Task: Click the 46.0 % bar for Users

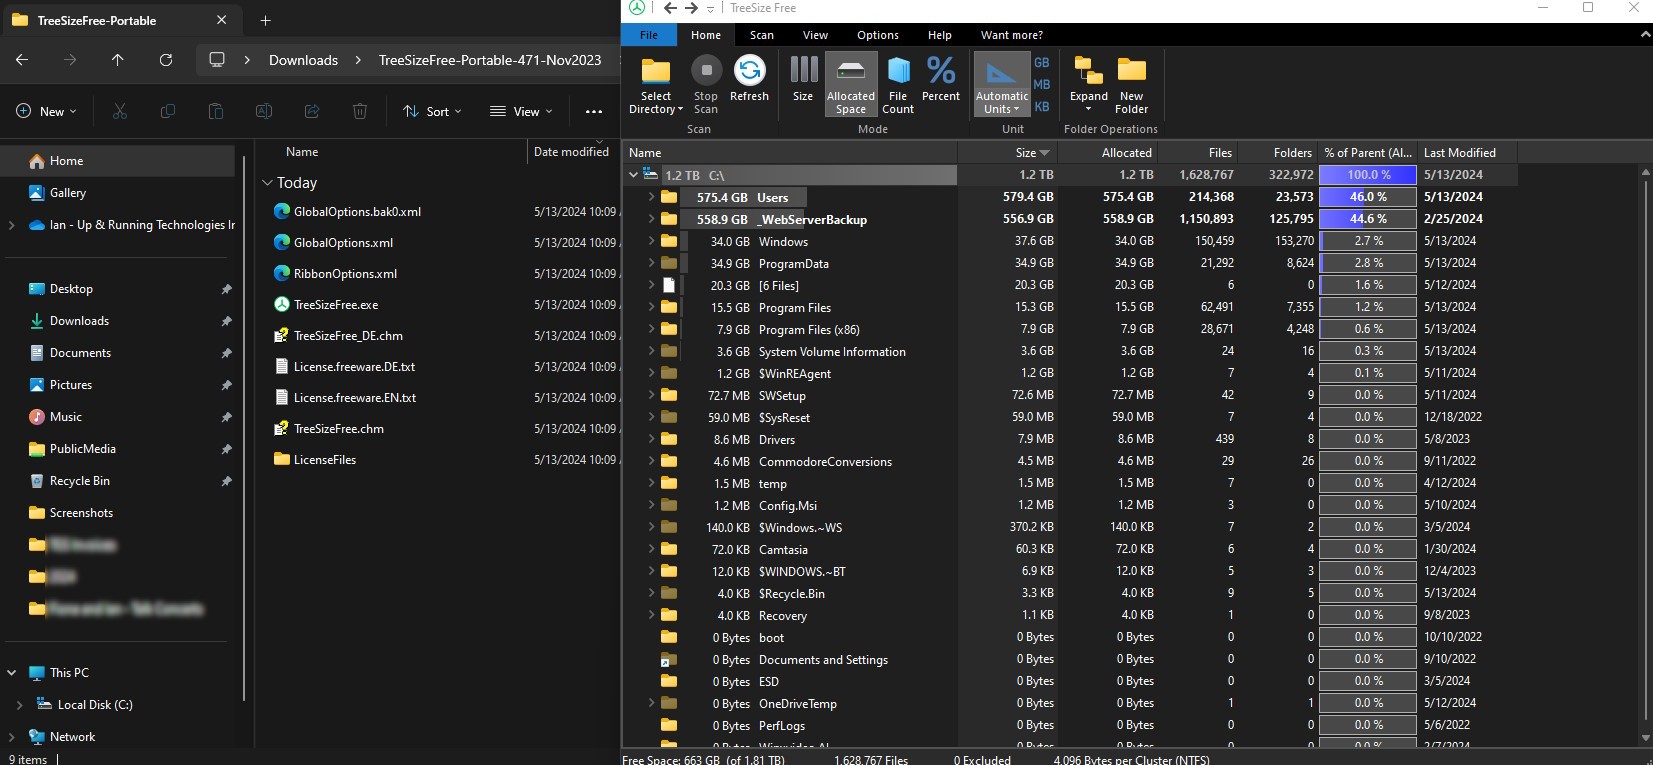Action: coord(1367,197)
